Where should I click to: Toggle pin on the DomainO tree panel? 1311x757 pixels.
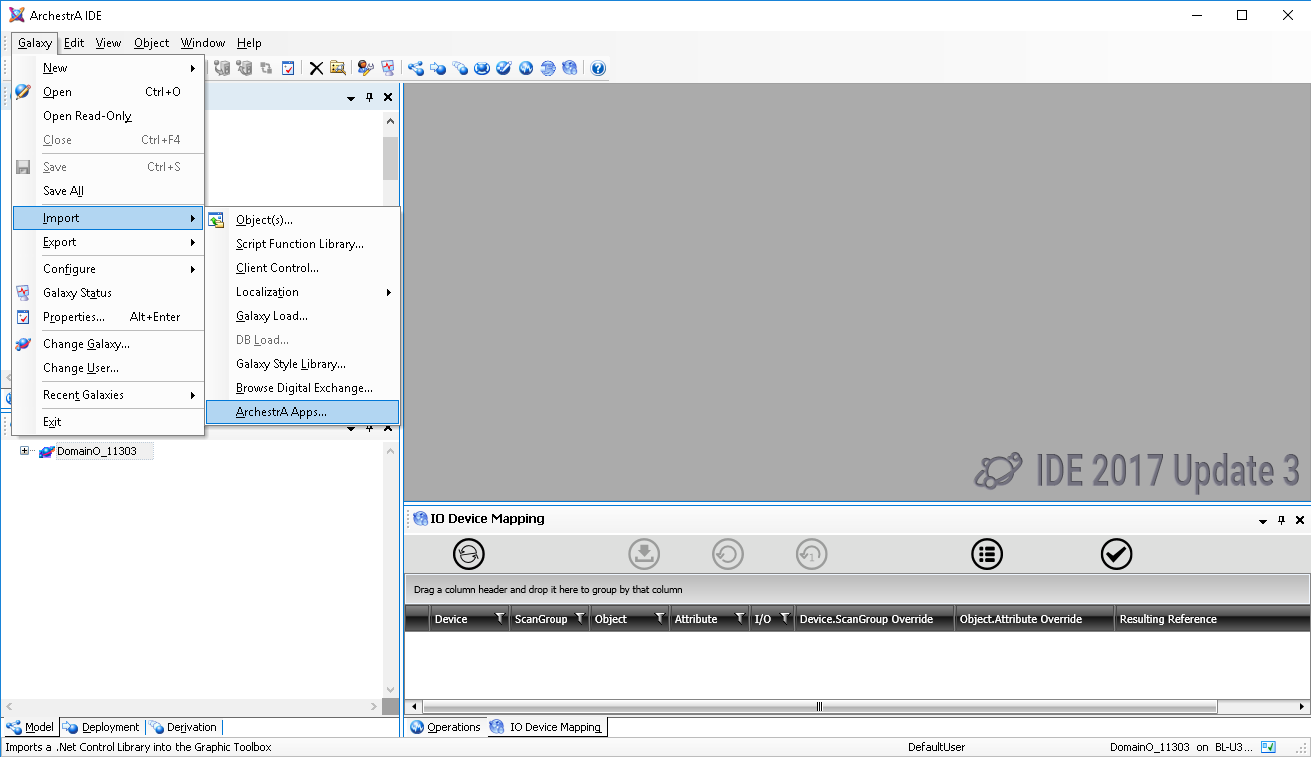pos(369,429)
